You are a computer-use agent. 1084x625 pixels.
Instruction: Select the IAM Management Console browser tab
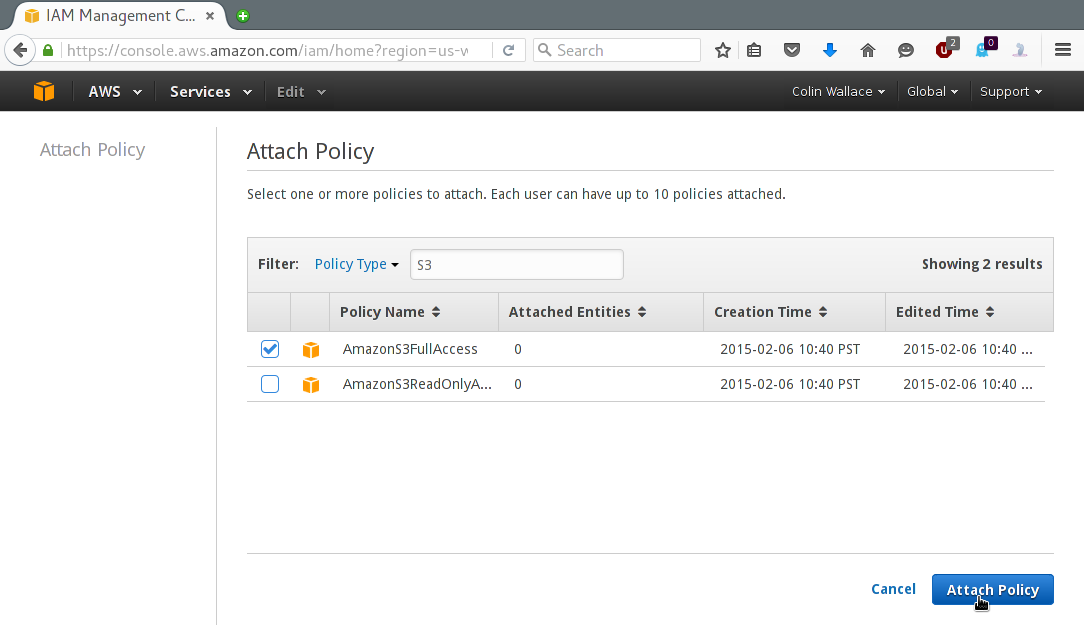point(118,16)
